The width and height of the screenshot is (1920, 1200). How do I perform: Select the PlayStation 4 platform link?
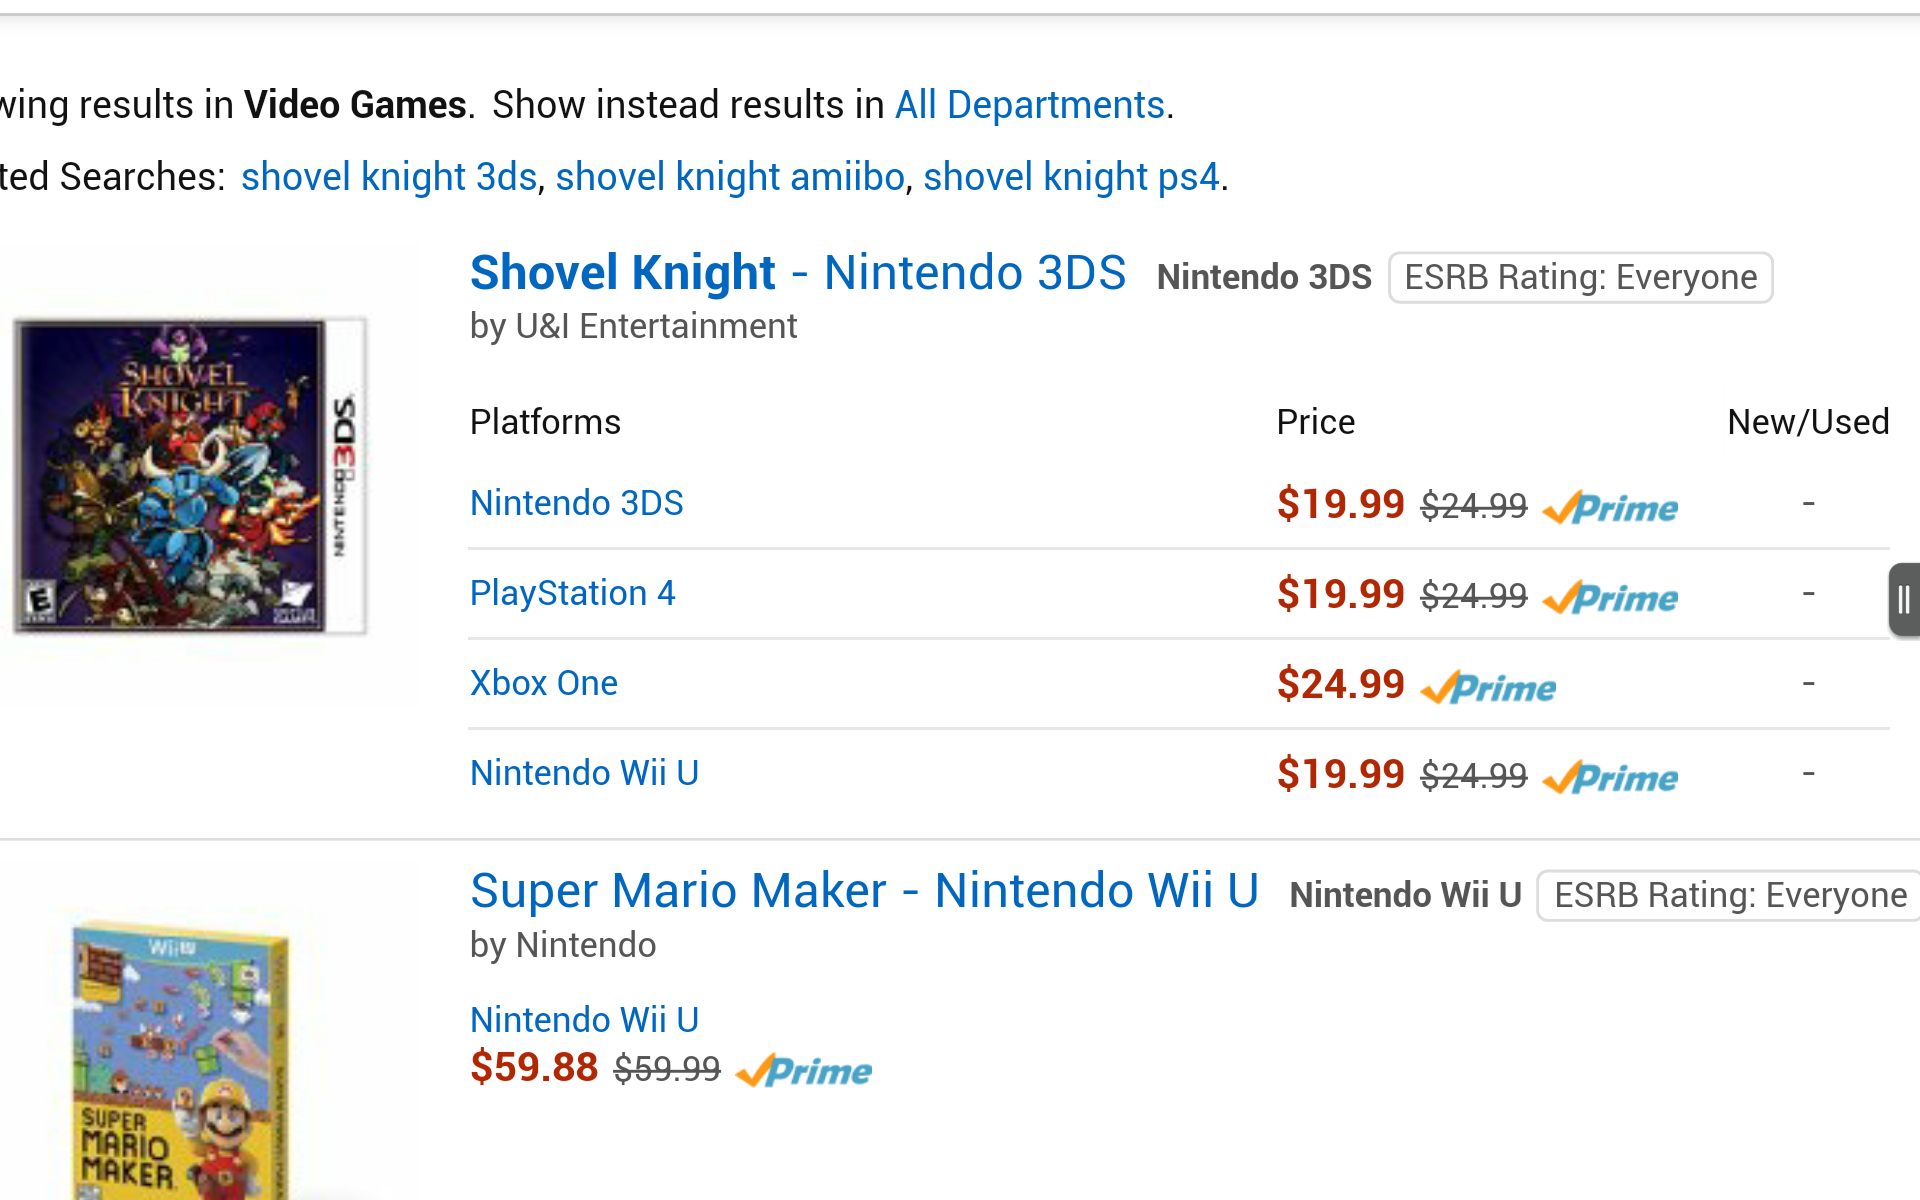[573, 593]
